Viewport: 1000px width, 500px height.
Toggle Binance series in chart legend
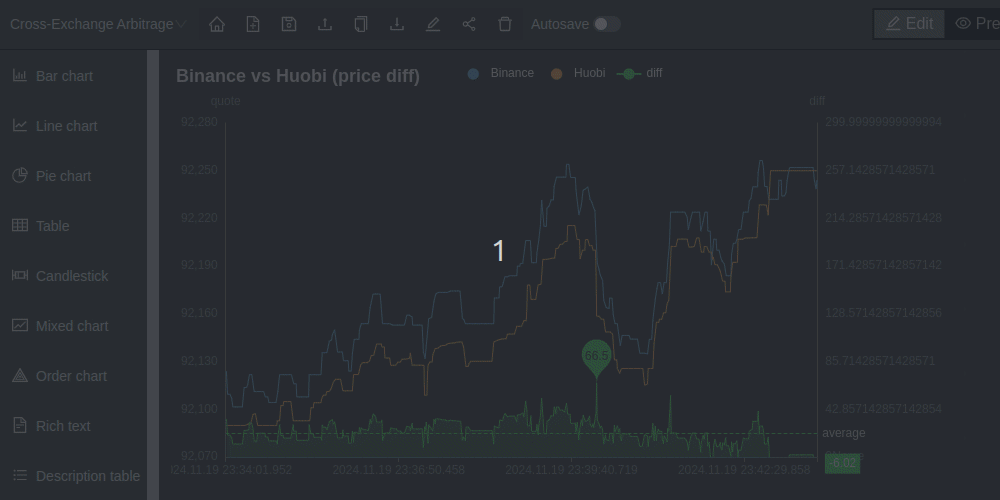501,73
